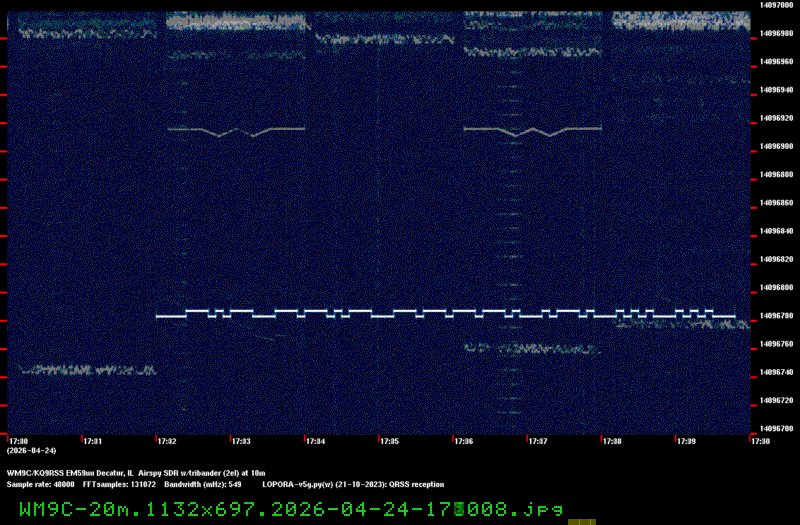The image size is (800, 525).
Task: Click the chevron trace starting at 17:02
Action: tap(236, 132)
